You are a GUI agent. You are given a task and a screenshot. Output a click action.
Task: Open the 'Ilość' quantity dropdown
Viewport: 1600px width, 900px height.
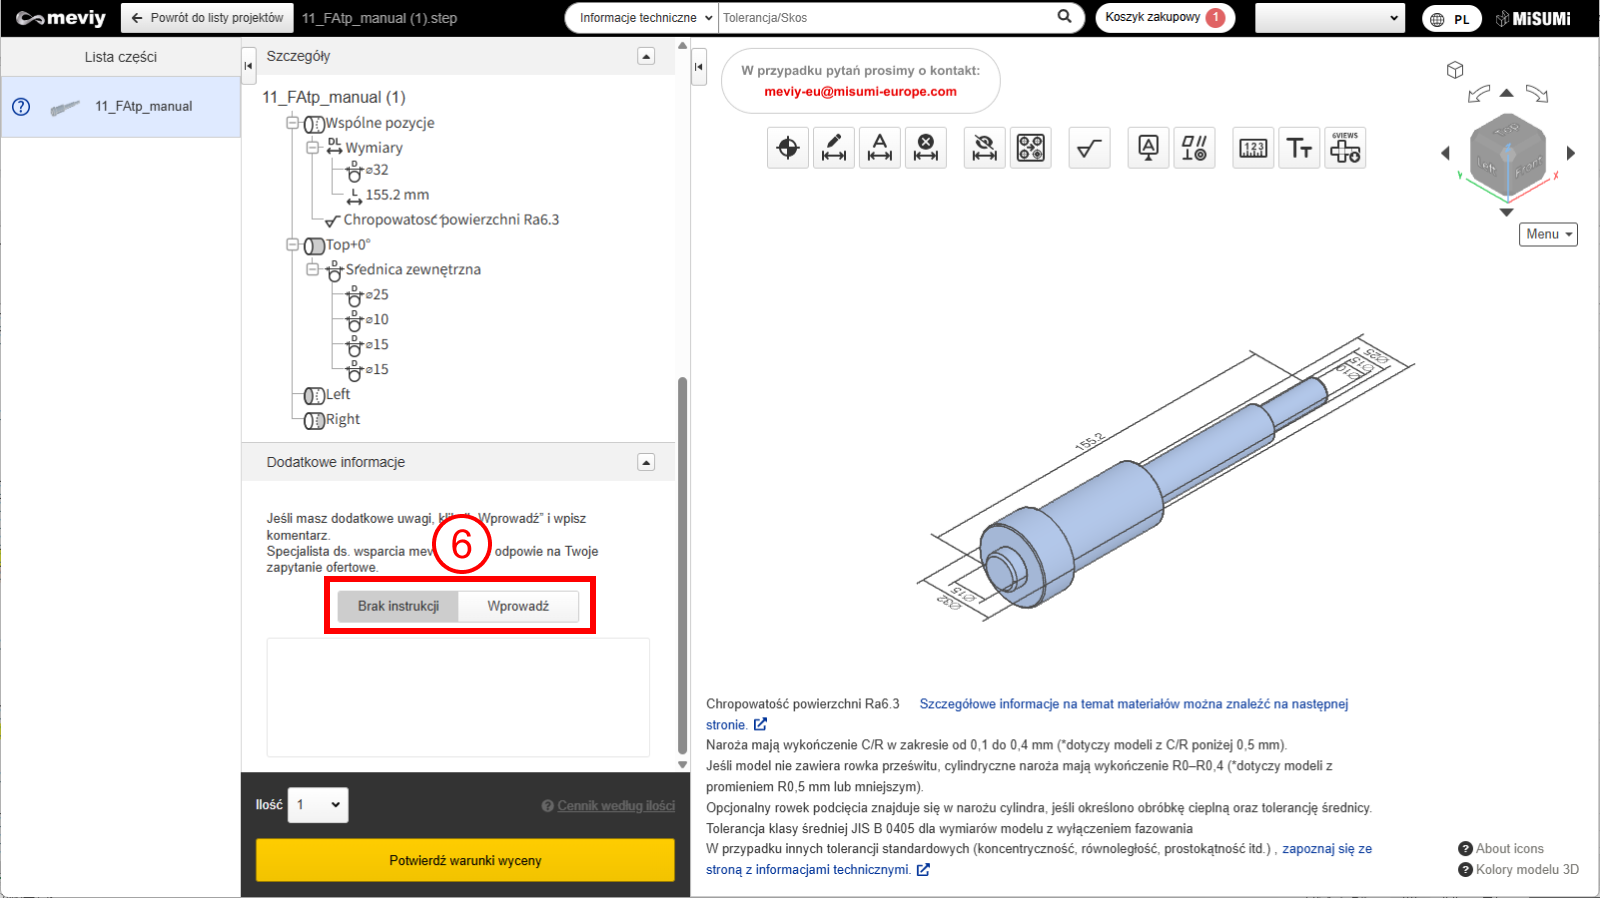tap(318, 805)
